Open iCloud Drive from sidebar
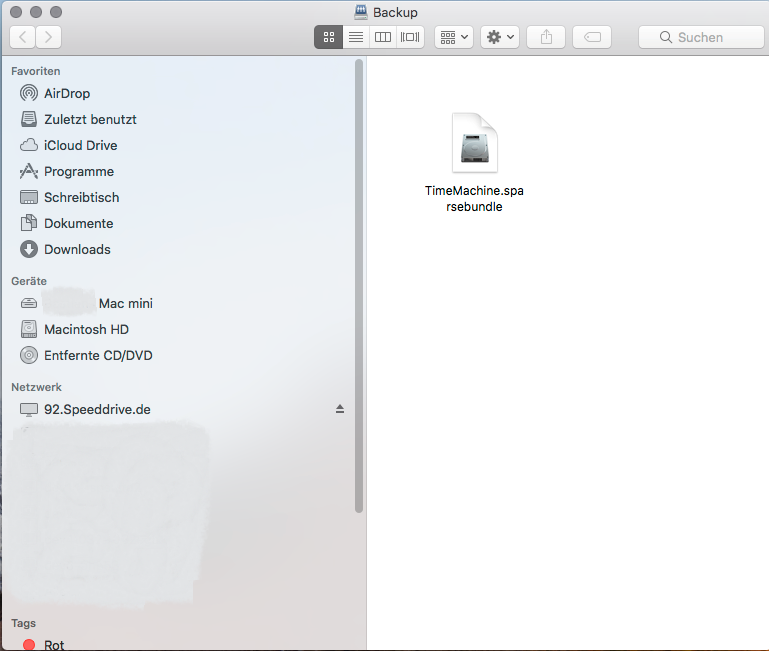 coord(80,145)
